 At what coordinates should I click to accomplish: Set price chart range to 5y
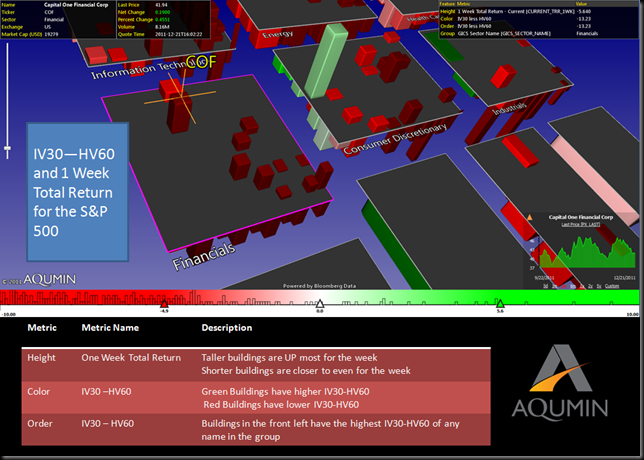click(x=599, y=286)
